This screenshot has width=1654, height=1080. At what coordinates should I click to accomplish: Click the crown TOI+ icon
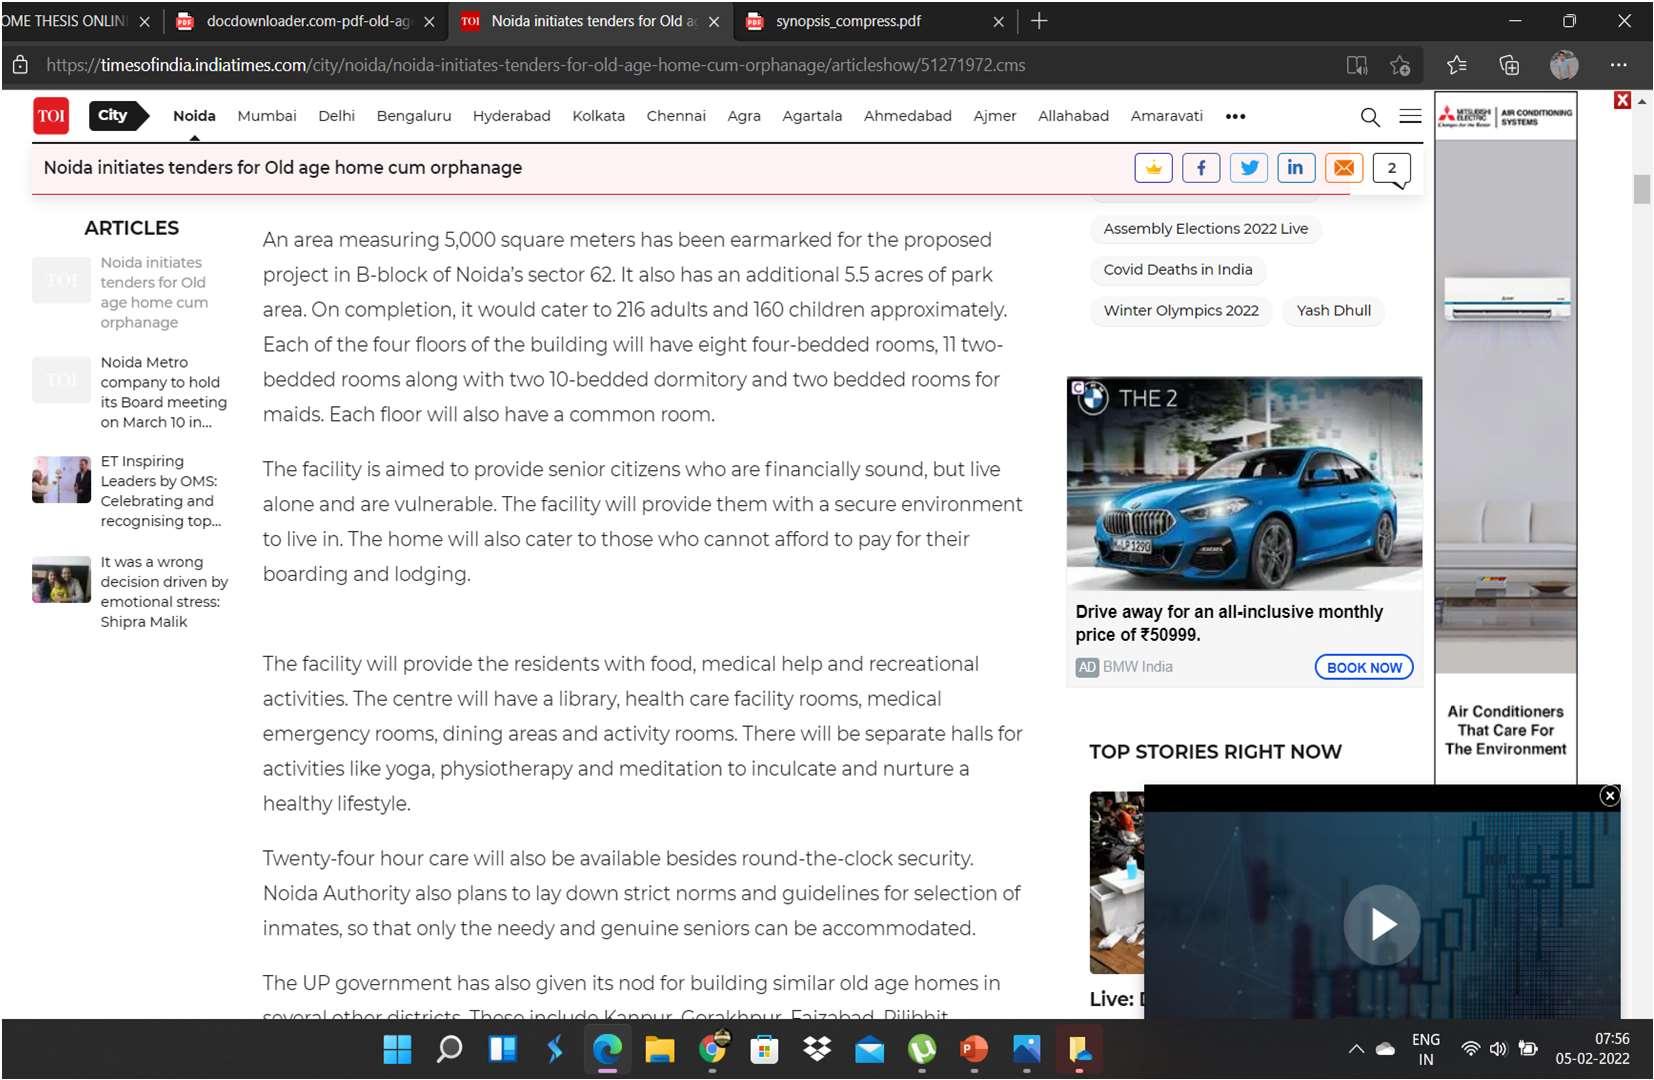(x=1153, y=168)
